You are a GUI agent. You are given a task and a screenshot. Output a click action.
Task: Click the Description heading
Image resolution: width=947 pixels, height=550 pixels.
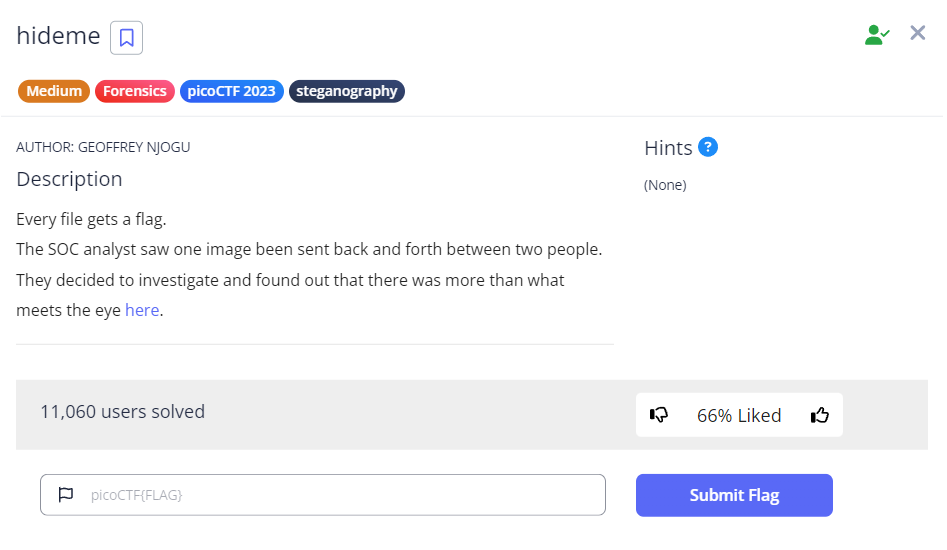[69, 179]
